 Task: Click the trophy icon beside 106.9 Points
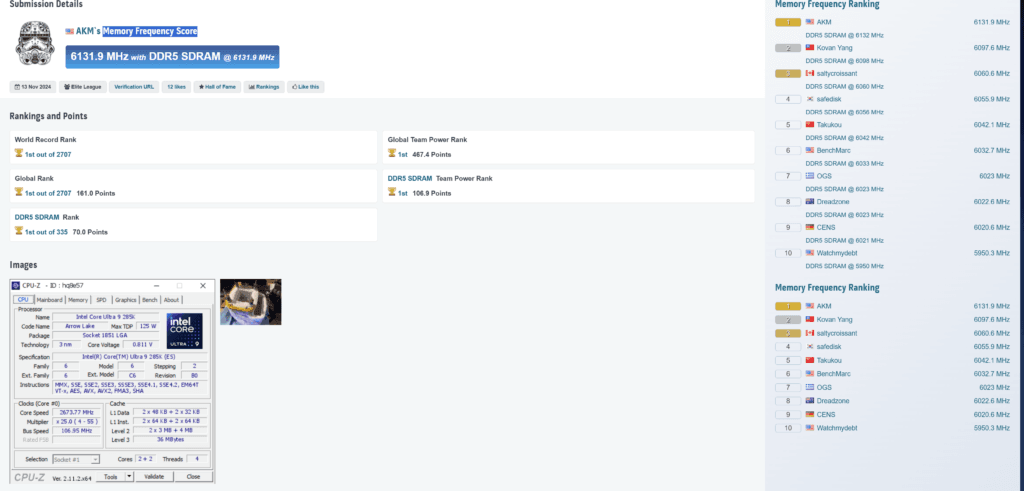tap(392, 192)
